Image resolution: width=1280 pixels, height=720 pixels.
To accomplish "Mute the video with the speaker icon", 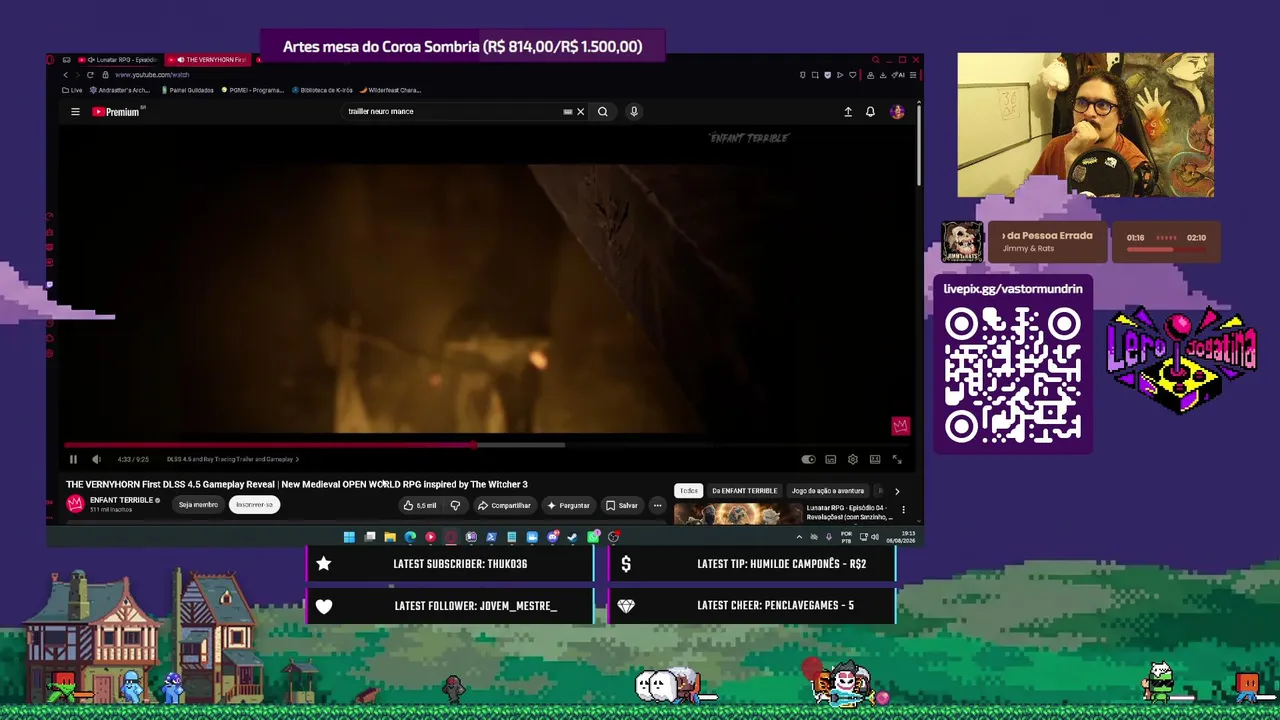I will click(96, 459).
